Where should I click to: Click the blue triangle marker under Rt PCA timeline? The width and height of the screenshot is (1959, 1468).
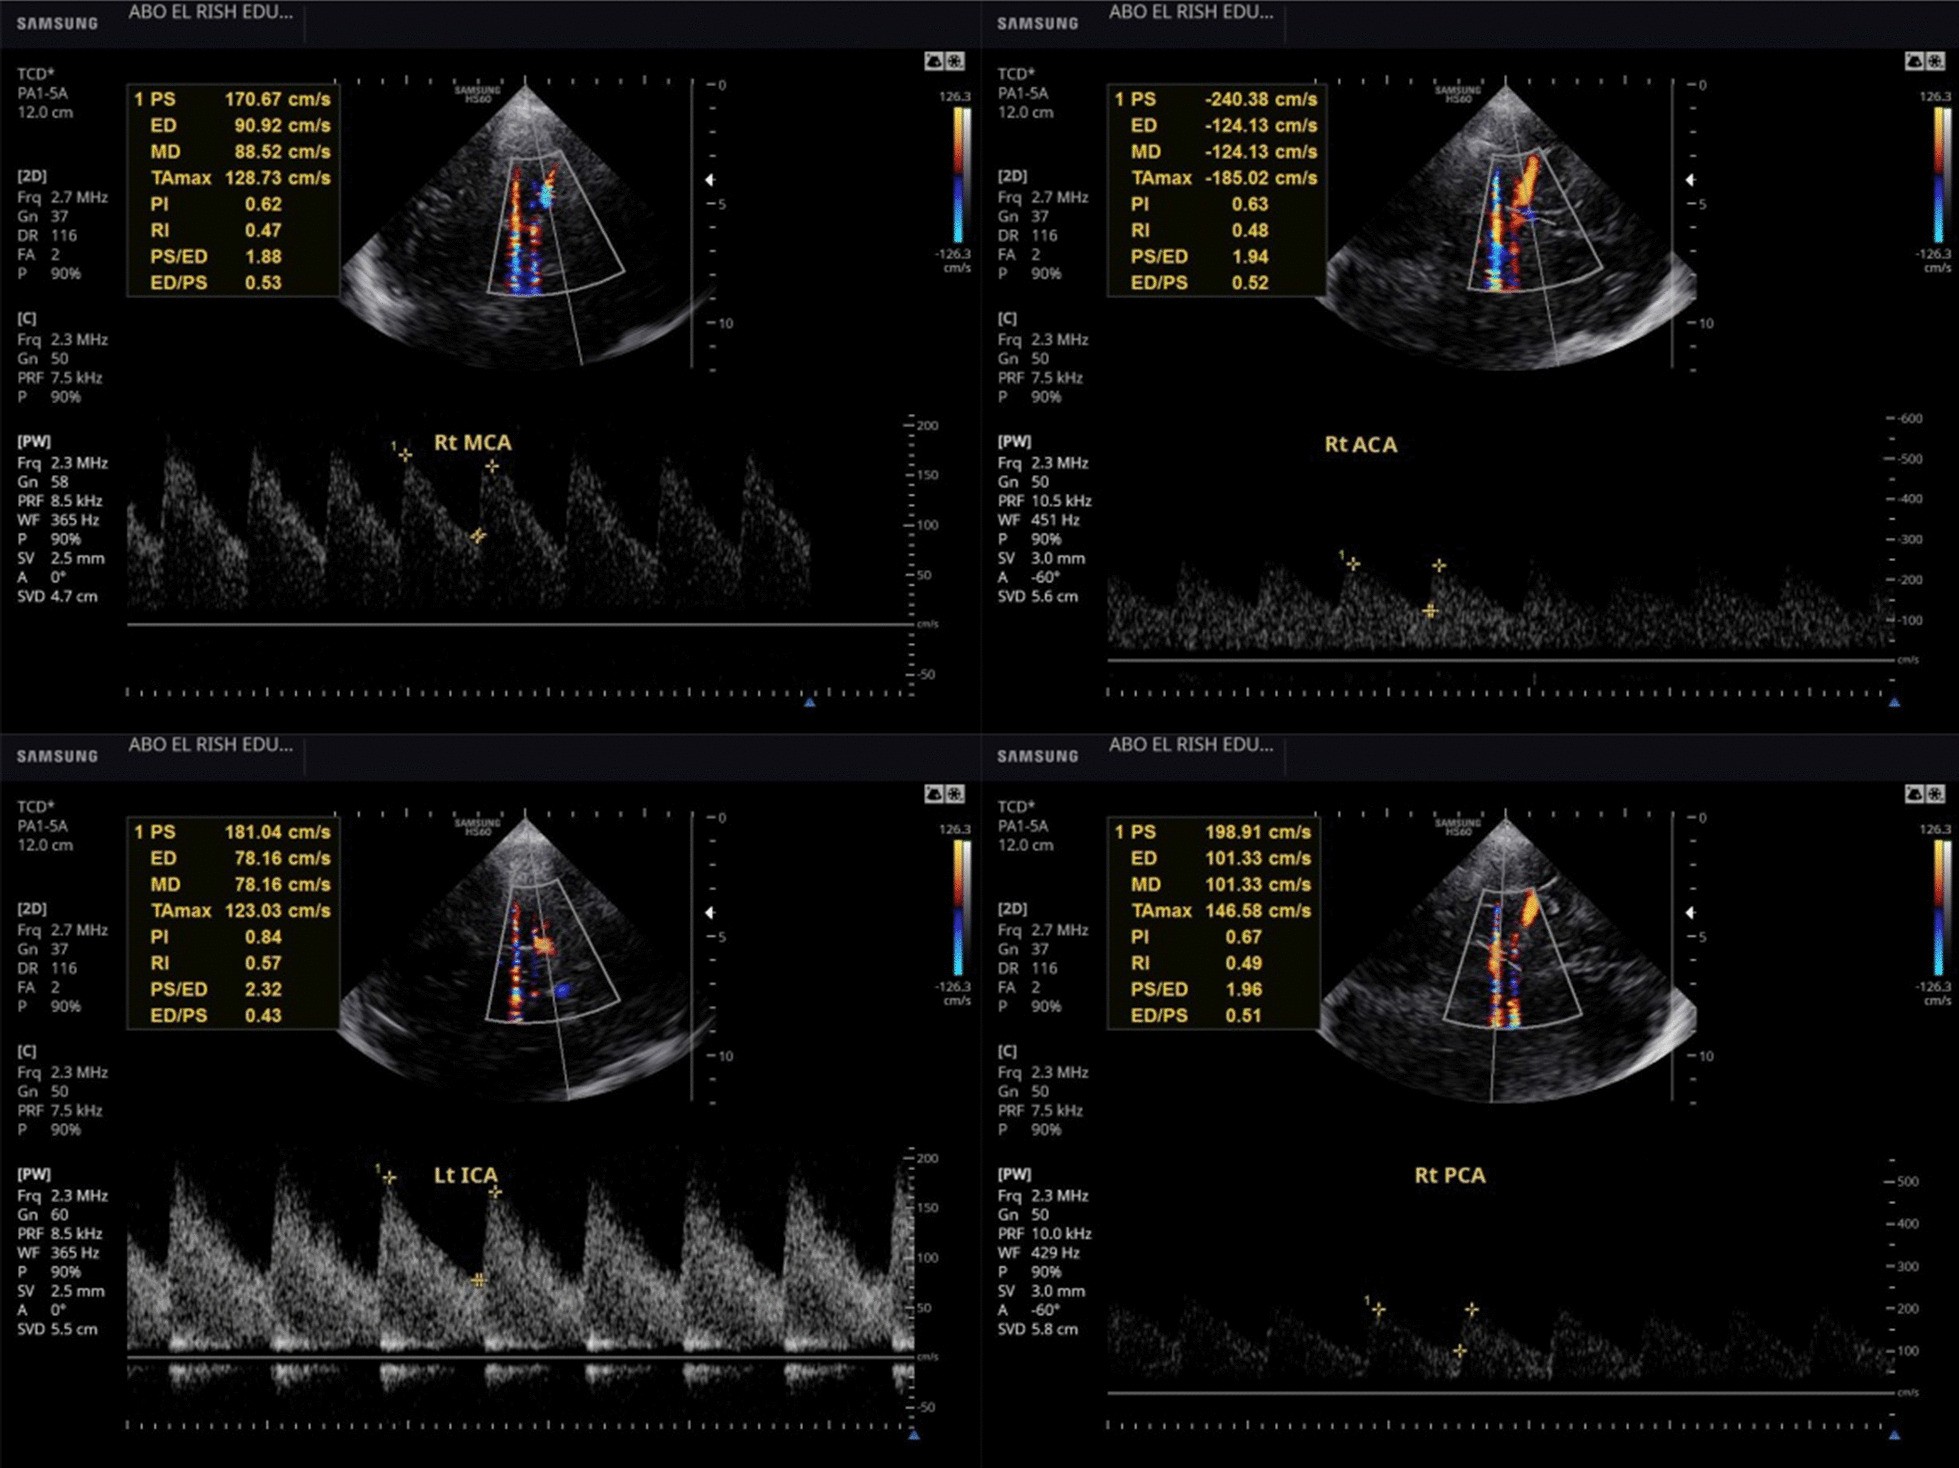[1894, 1436]
